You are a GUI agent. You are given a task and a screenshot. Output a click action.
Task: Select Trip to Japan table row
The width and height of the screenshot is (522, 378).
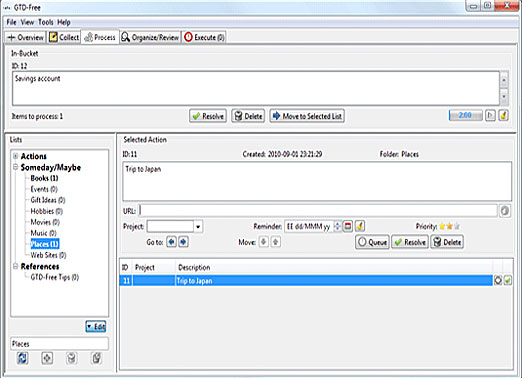click(306, 281)
